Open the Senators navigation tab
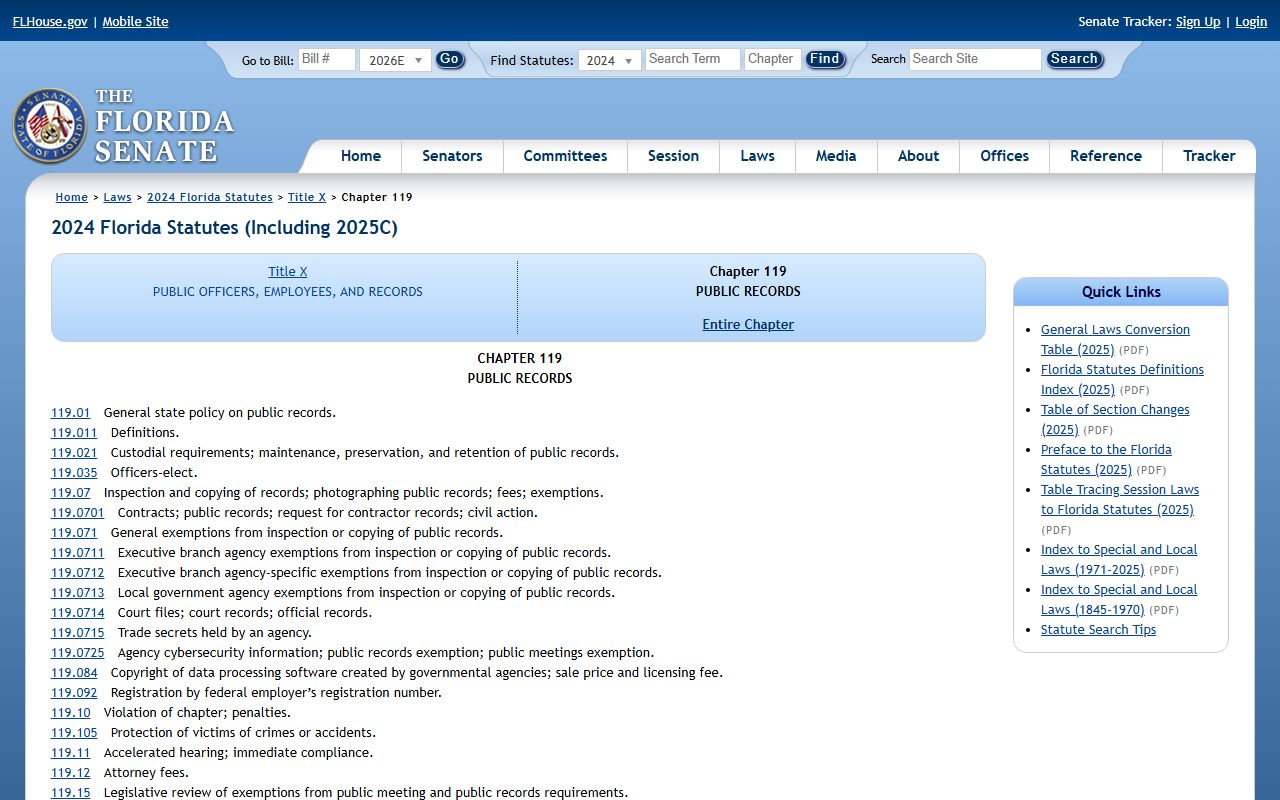The width and height of the screenshot is (1280, 800). point(452,156)
